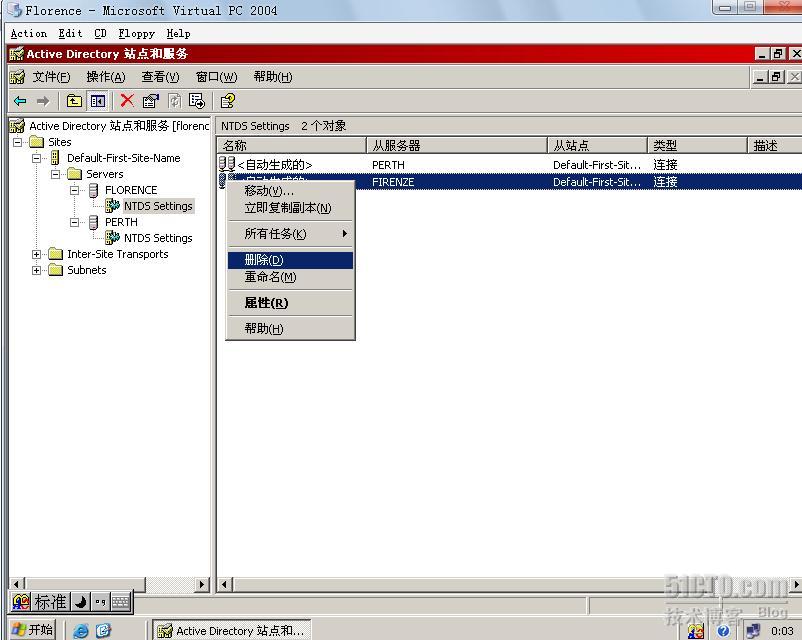Expand the Inter-Site Transports node
This screenshot has height=640, width=802.
tap(36, 254)
